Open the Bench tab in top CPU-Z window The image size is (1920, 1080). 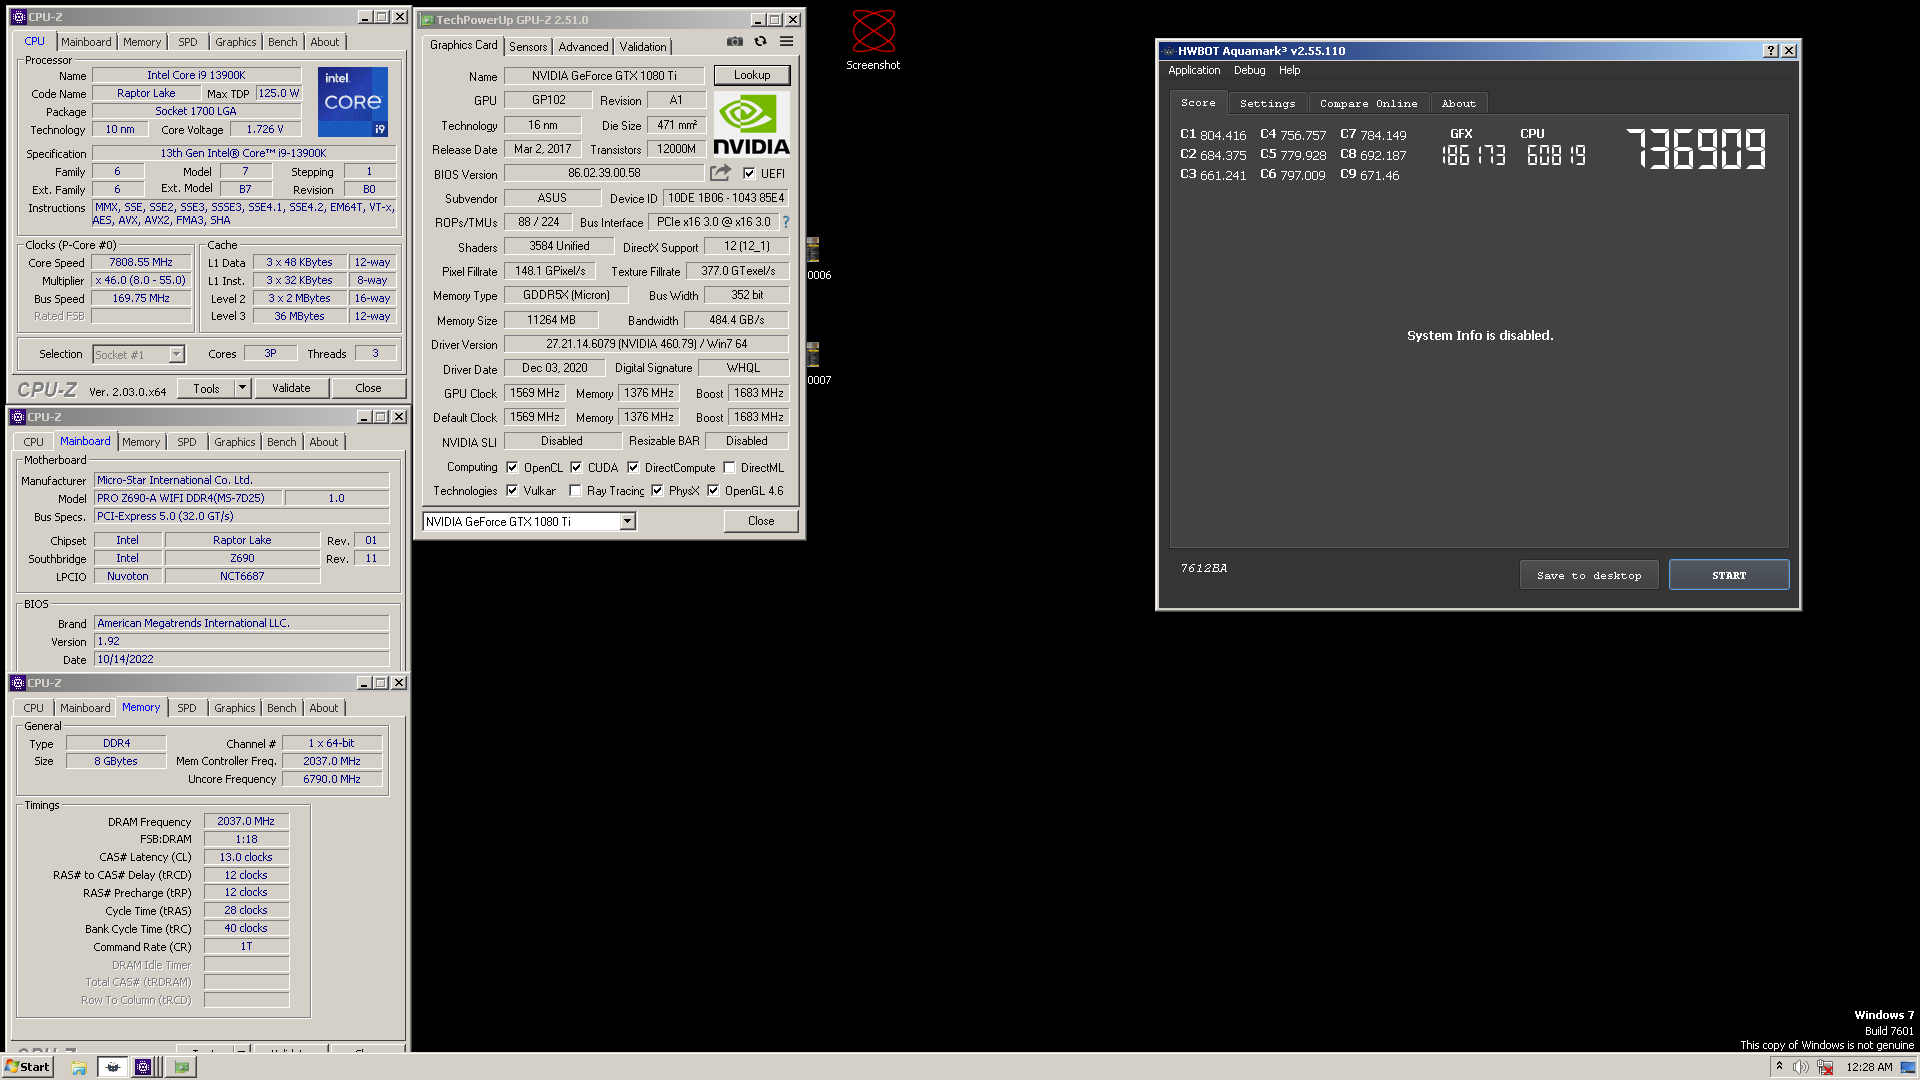click(x=283, y=42)
